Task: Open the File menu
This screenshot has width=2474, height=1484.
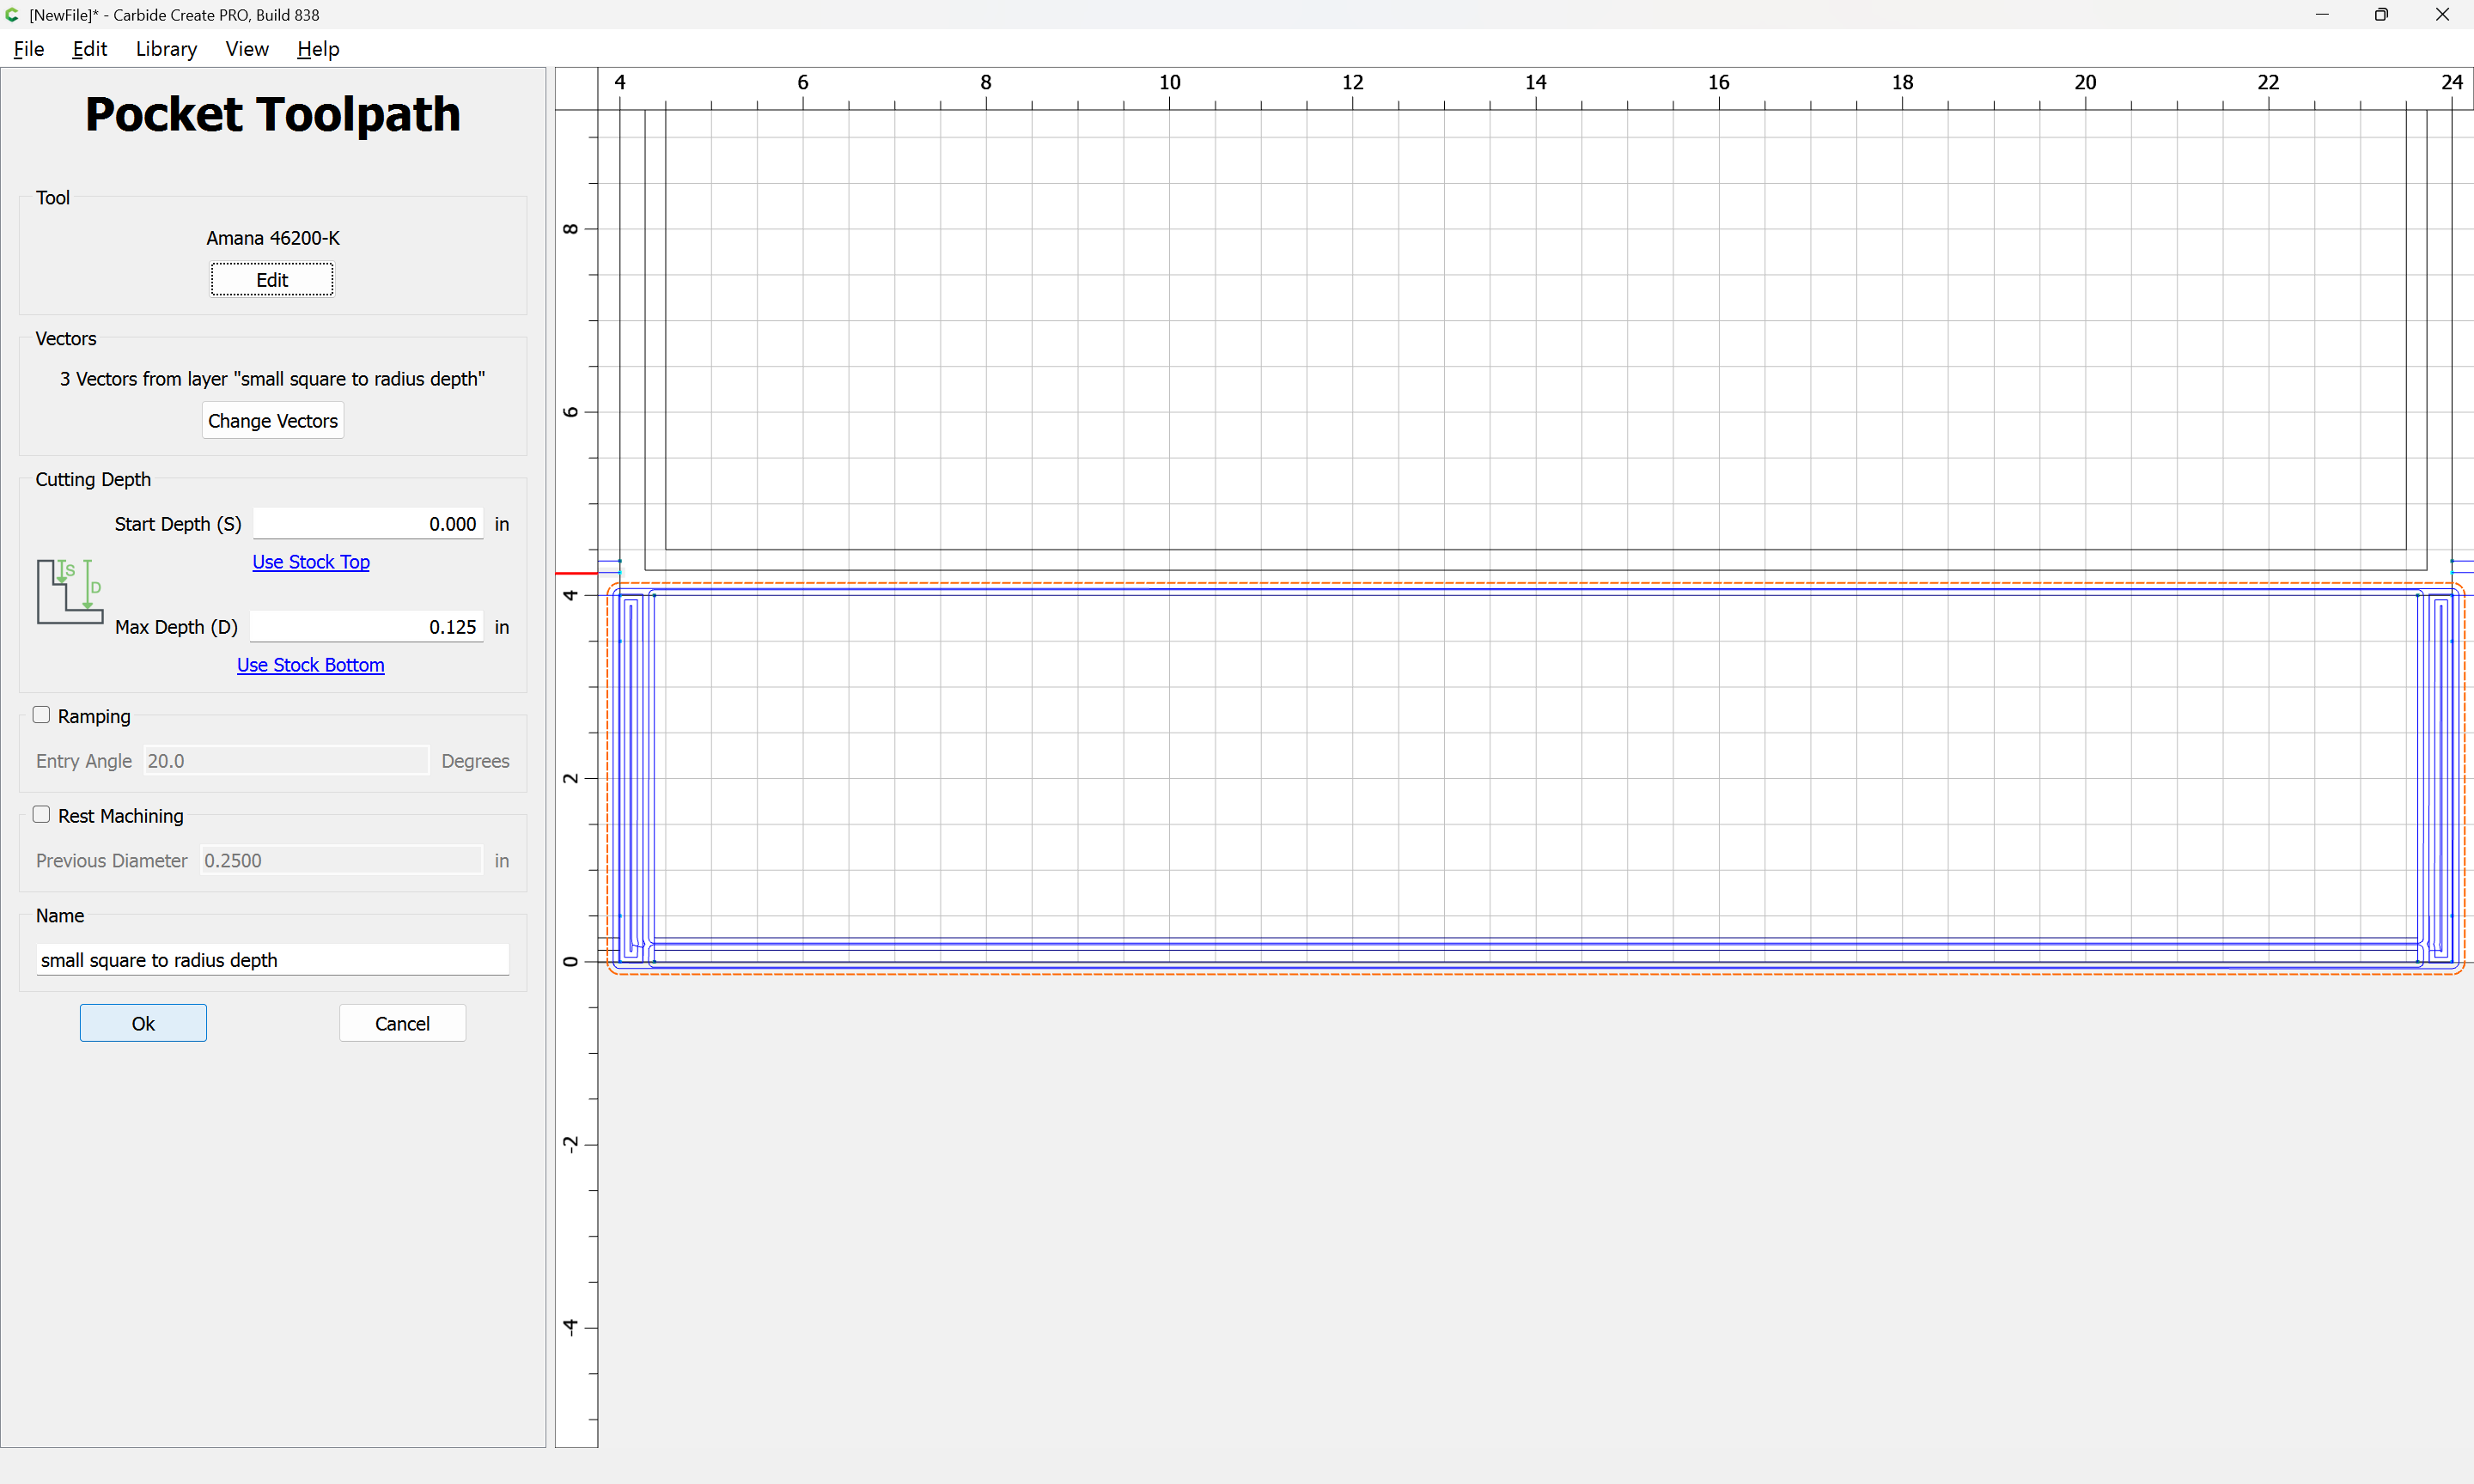Action: (28, 49)
